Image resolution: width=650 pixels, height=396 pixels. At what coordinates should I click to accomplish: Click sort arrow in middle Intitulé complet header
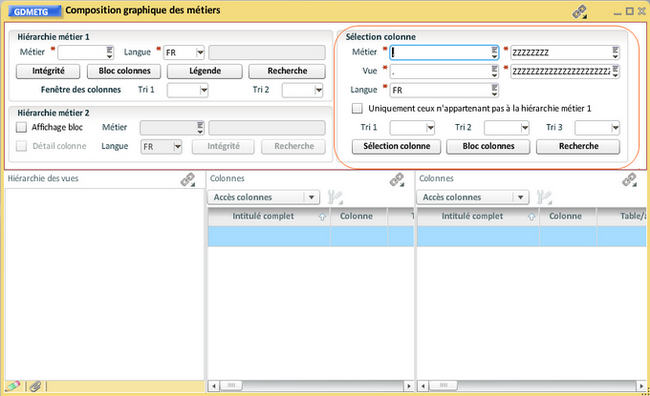coord(322,217)
